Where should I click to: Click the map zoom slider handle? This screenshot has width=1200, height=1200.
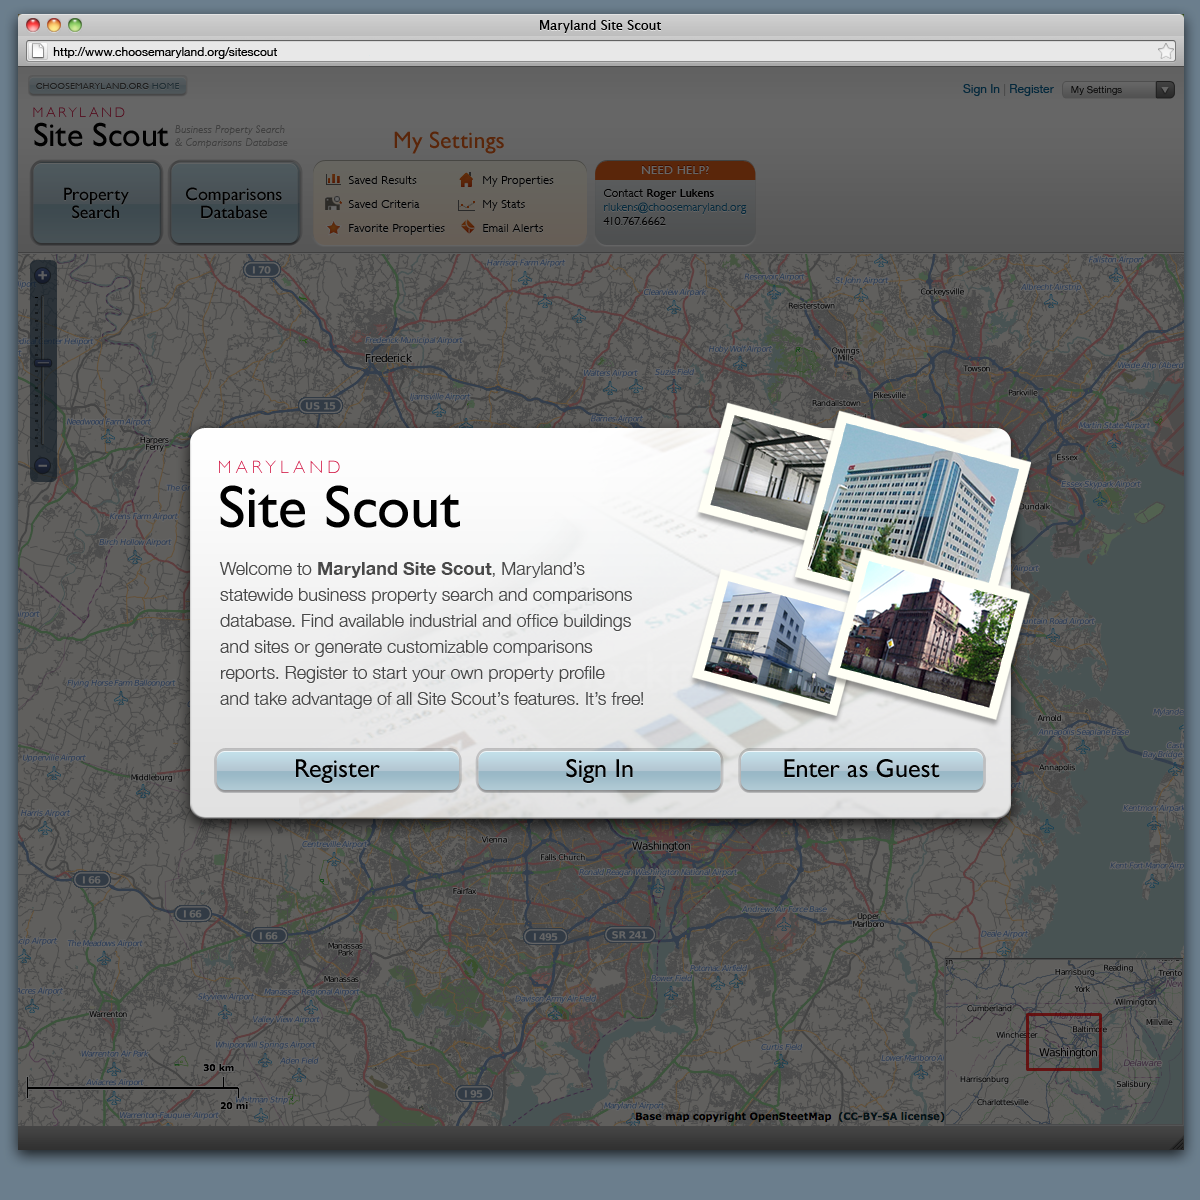43,363
